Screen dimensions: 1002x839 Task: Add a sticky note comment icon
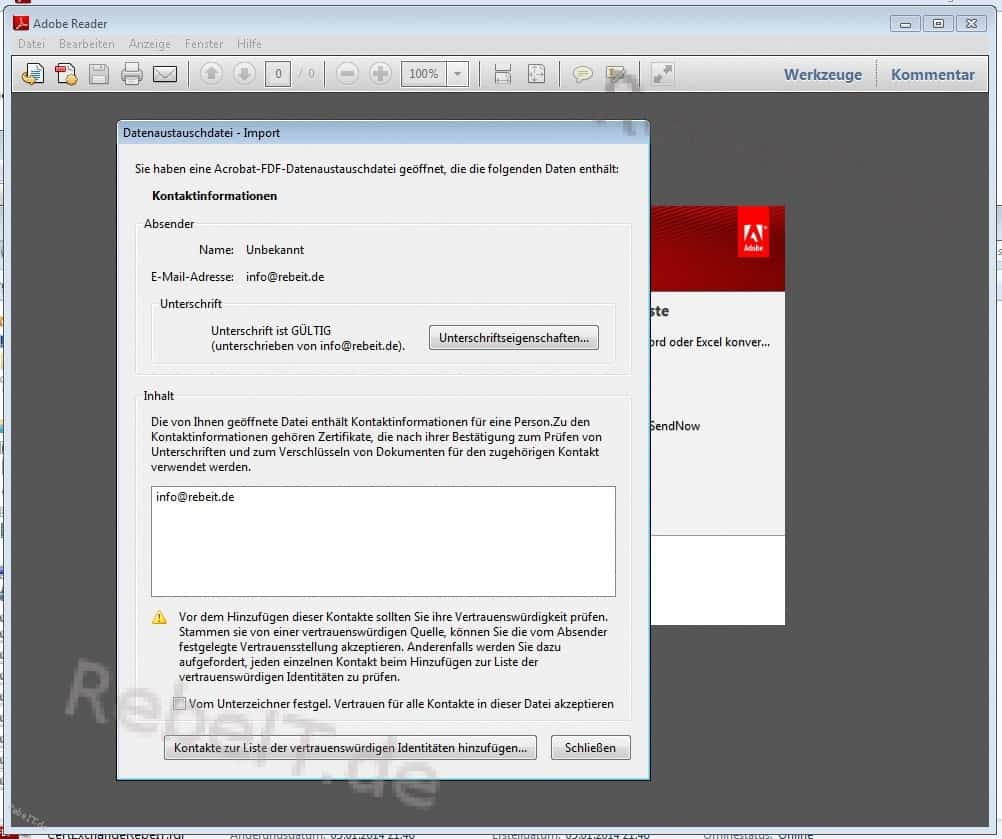click(x=582, y=74)
